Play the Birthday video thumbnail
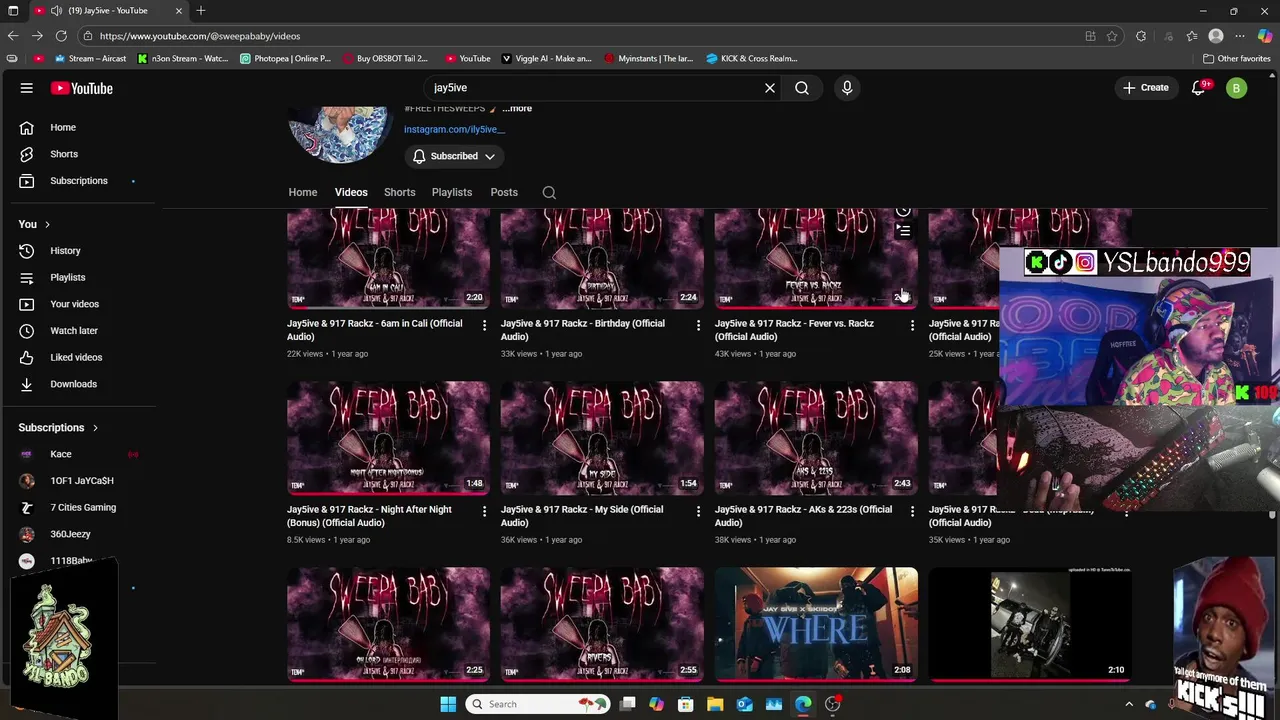Image resolution: width=1280 pixels, height=720 pixels. pos(602,258)
